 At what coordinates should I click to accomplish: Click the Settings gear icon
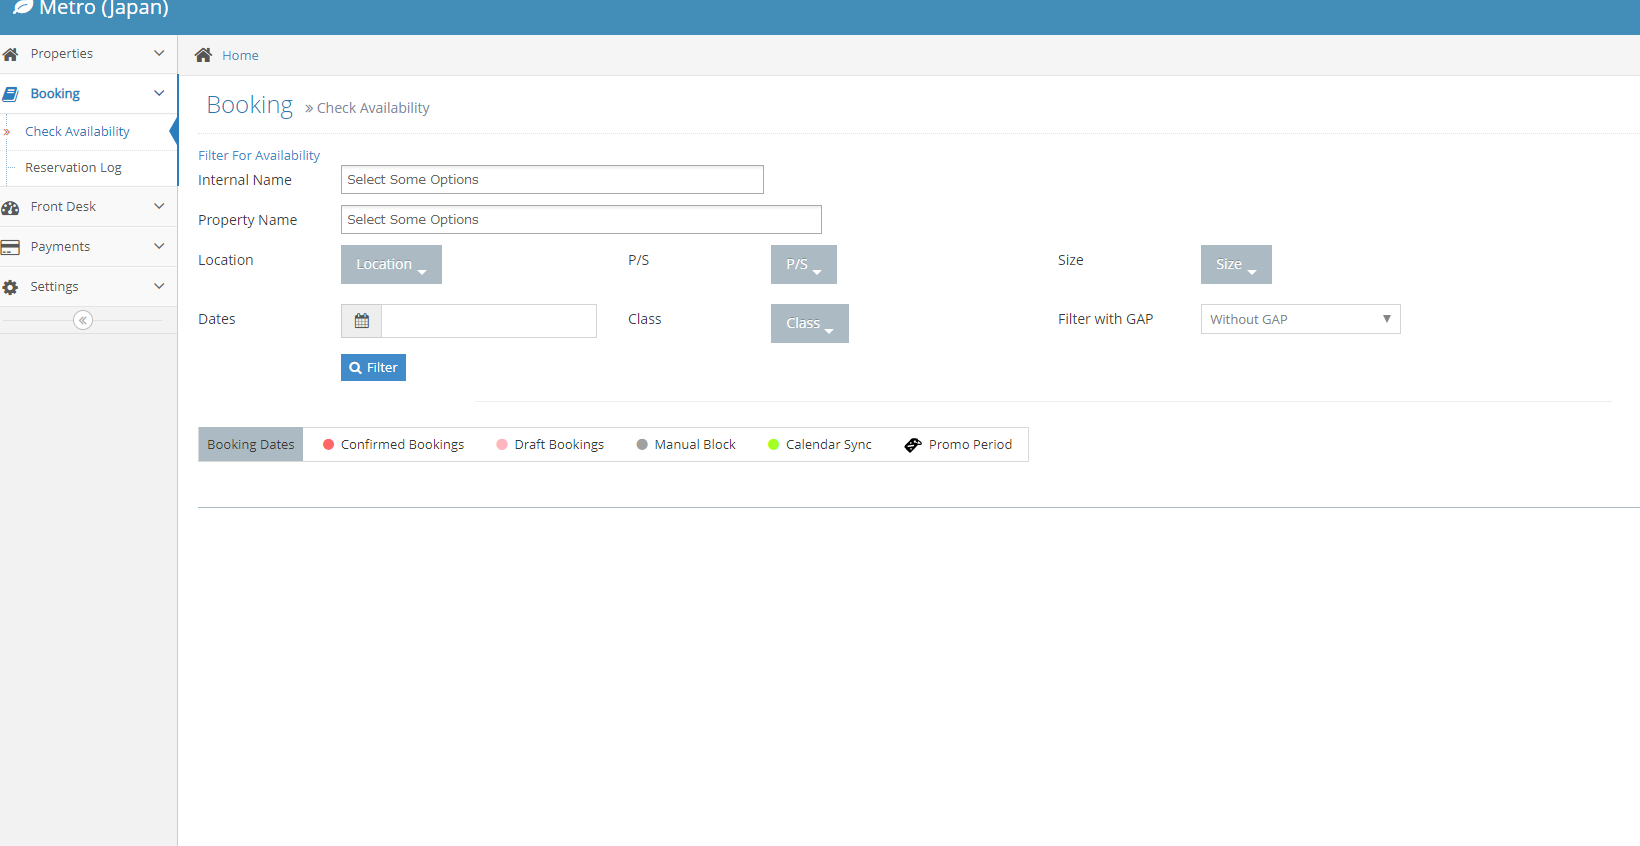[10, 287]
